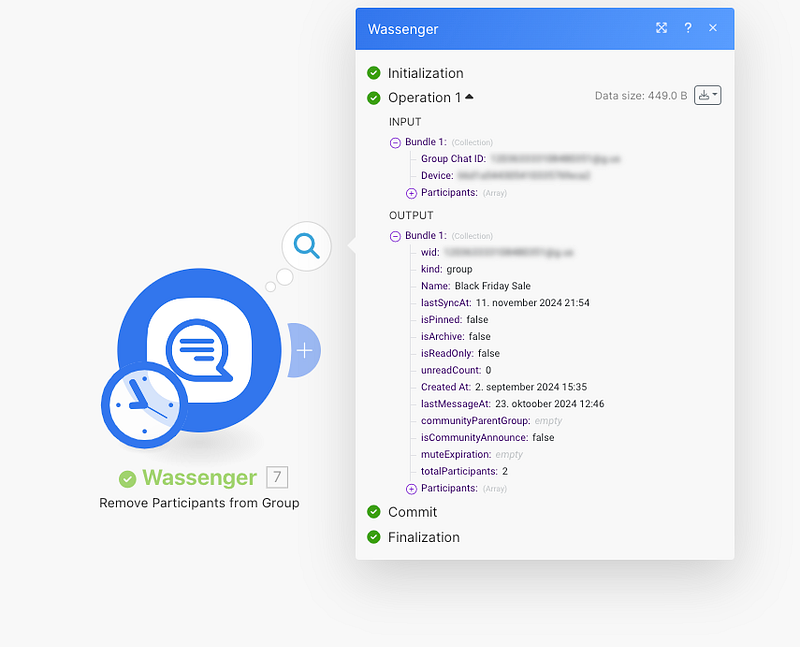Click the Commit step
This screenshot has width=800, height=647.
tap(412, 512)
